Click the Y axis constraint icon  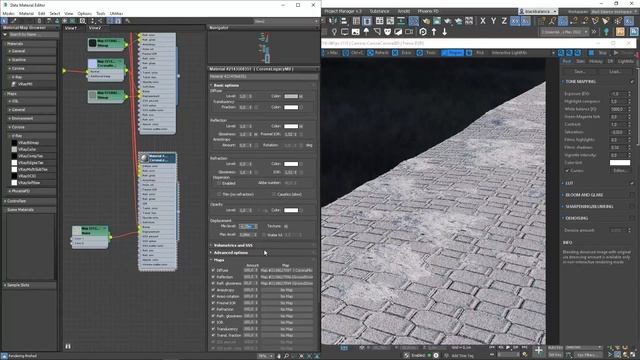pyautogui.click(x=493, y=21)
